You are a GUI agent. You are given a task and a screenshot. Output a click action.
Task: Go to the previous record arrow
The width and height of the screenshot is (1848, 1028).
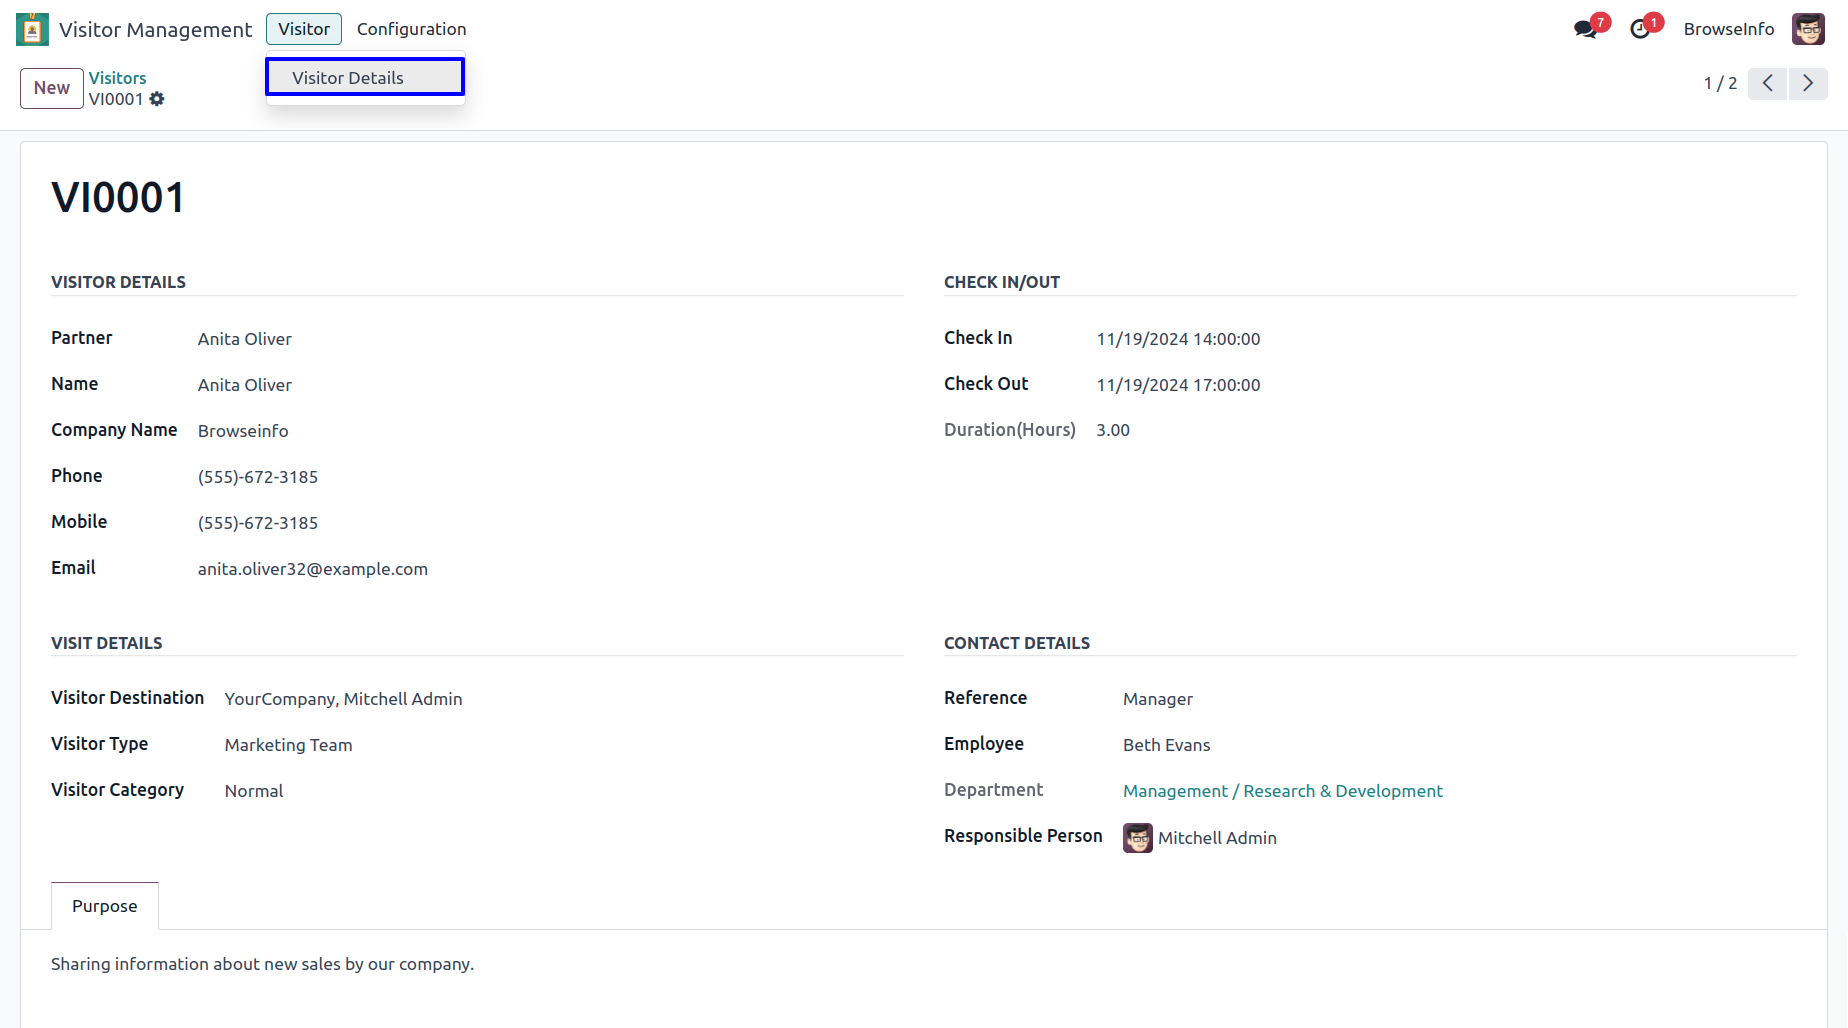coord(1767,83)
